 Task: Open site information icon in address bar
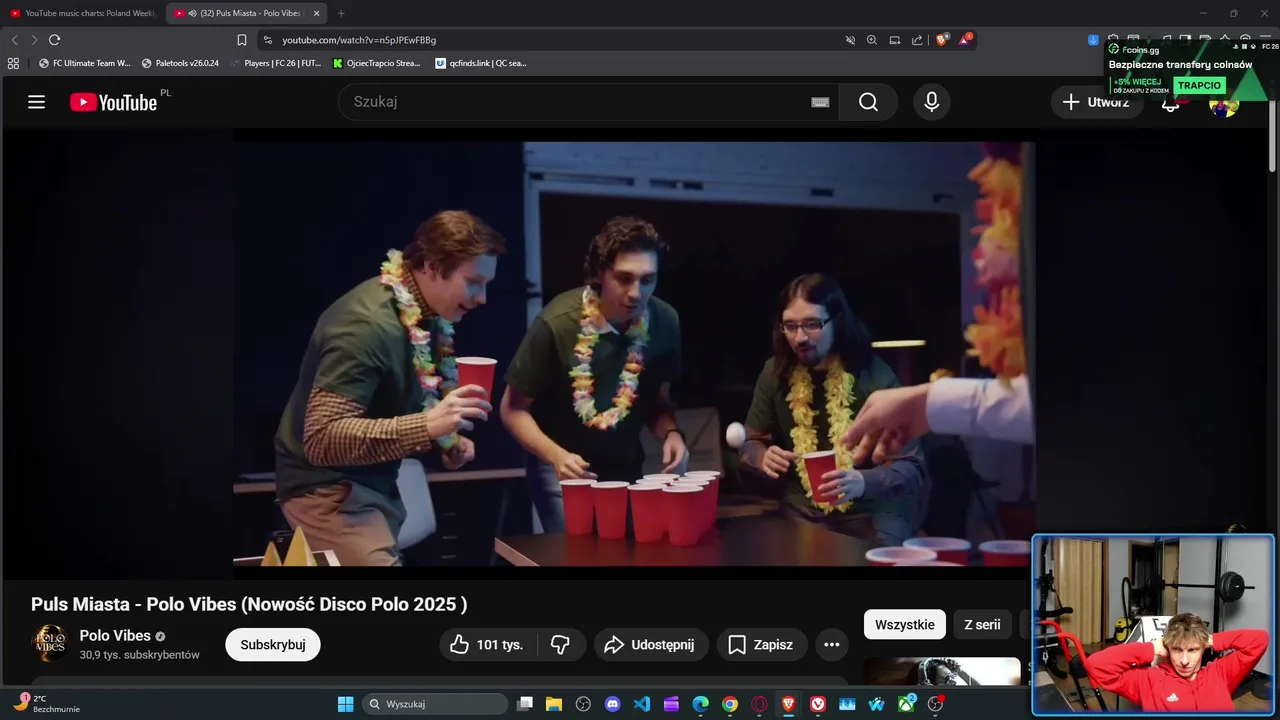[267, 40]
